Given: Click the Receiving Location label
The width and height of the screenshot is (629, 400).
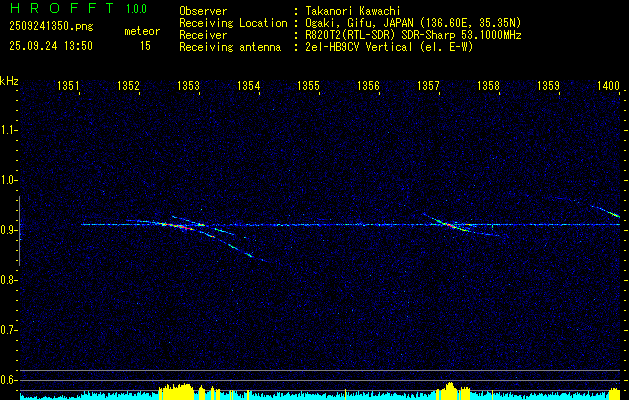Looking at the screenshot, I should coord(233,23).
